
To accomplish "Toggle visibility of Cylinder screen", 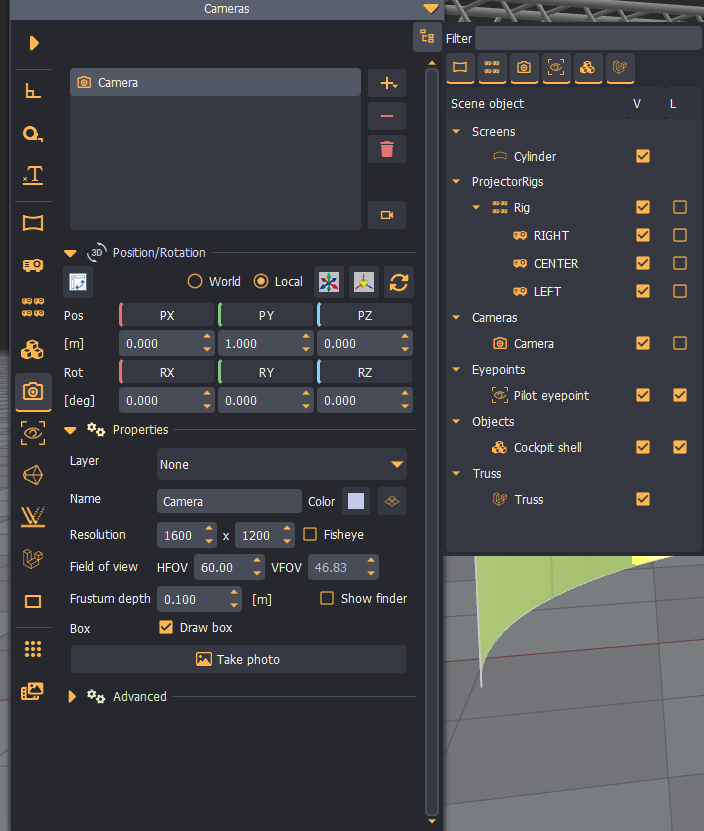I will pos(643,156).
